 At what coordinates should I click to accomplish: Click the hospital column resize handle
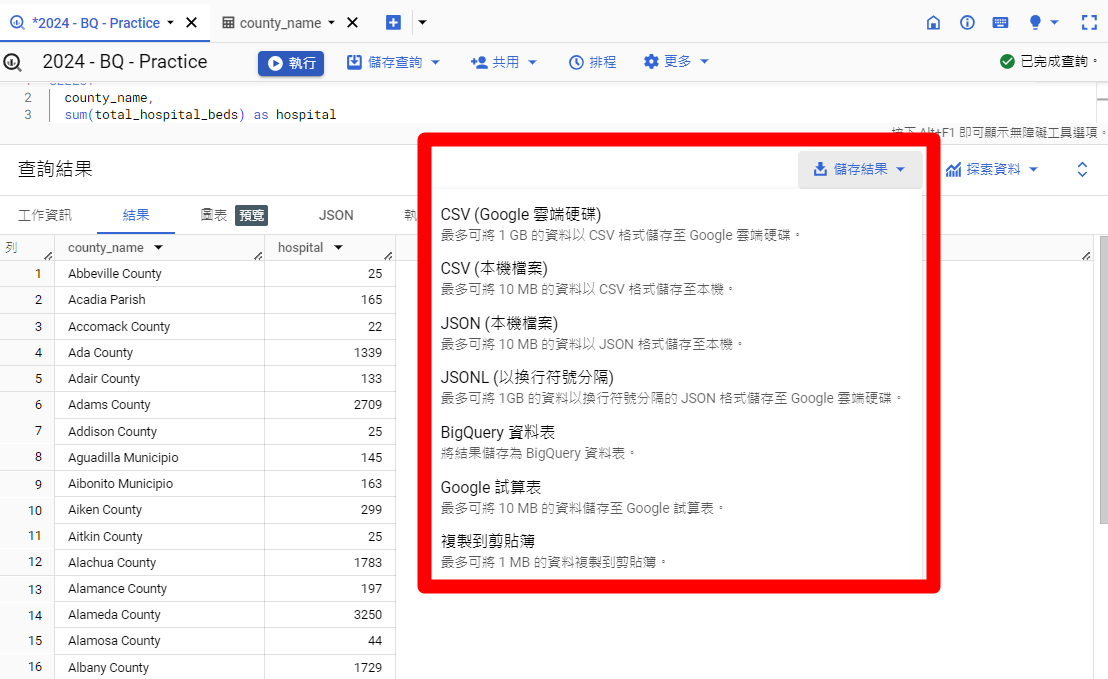[x=388, y=255]
